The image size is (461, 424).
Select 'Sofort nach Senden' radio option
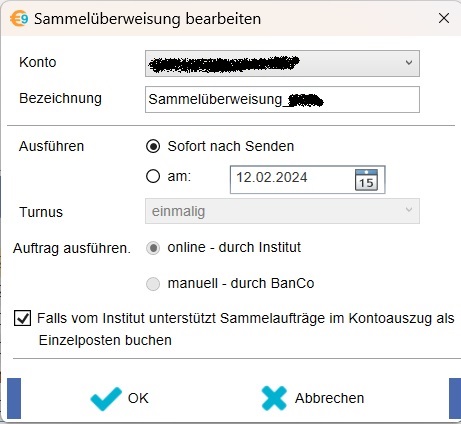[x=153, y=146]
